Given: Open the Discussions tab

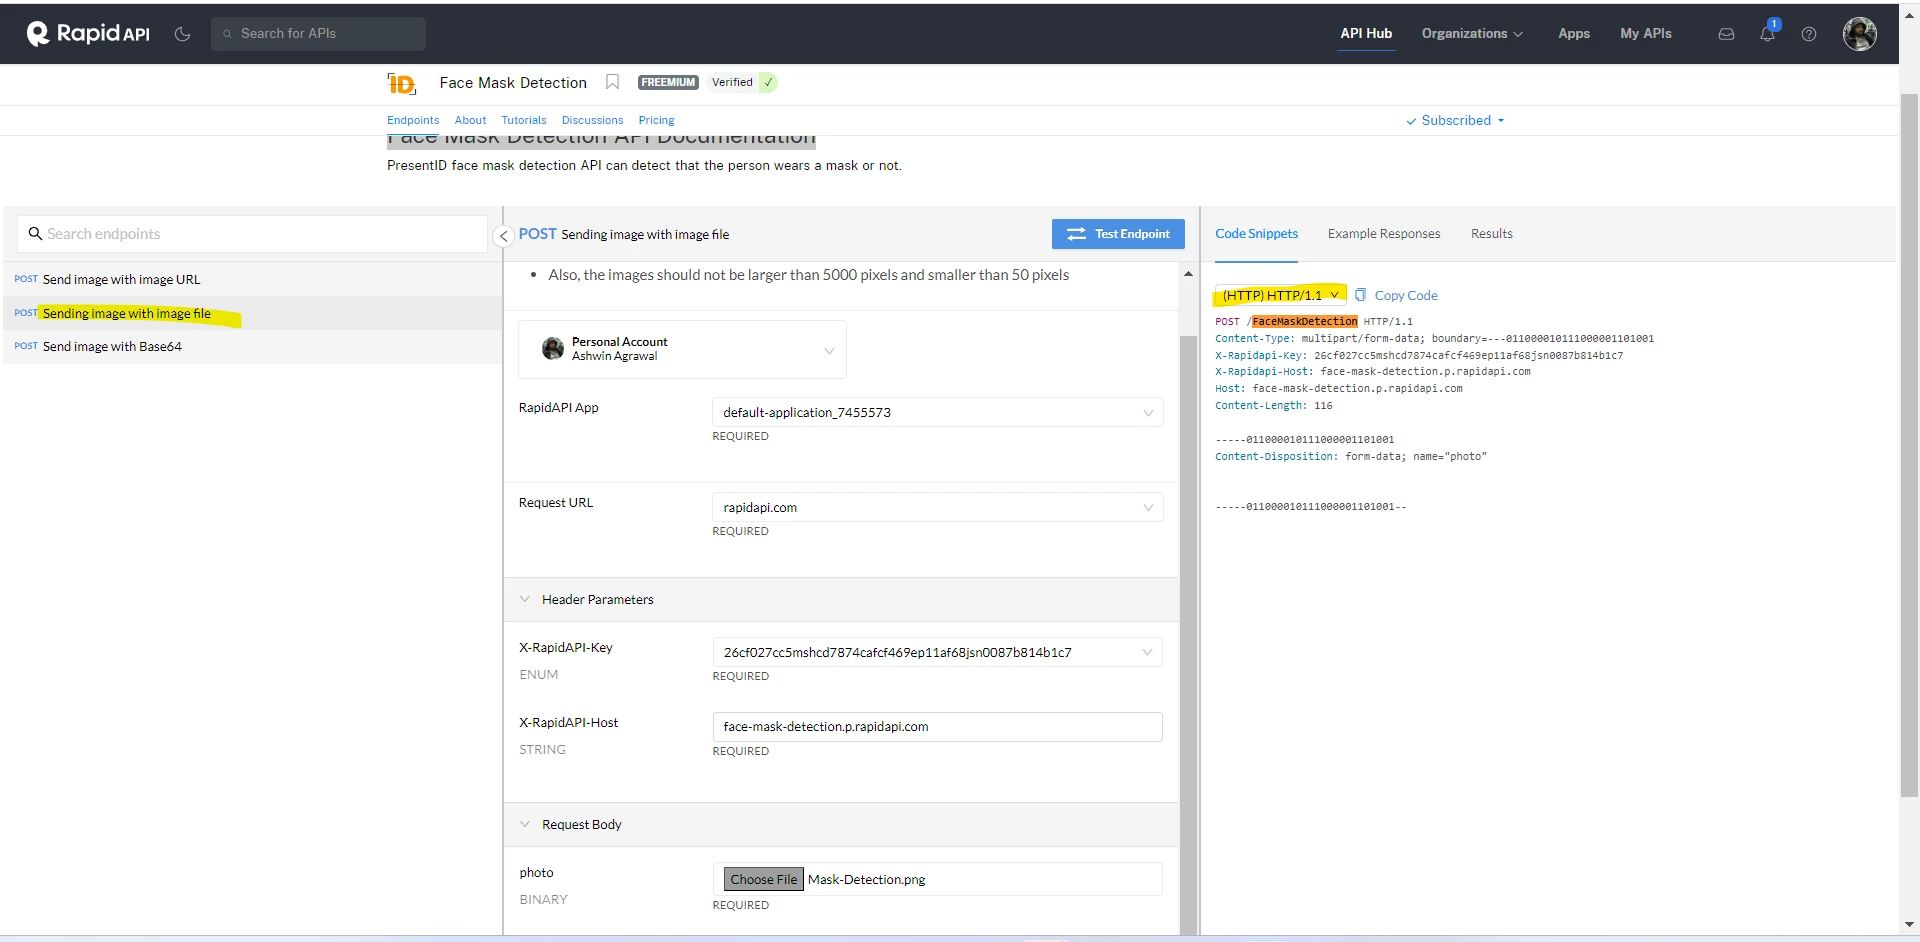Looking at the screenshot, I should pyautogui.click(x=592, y=120).
